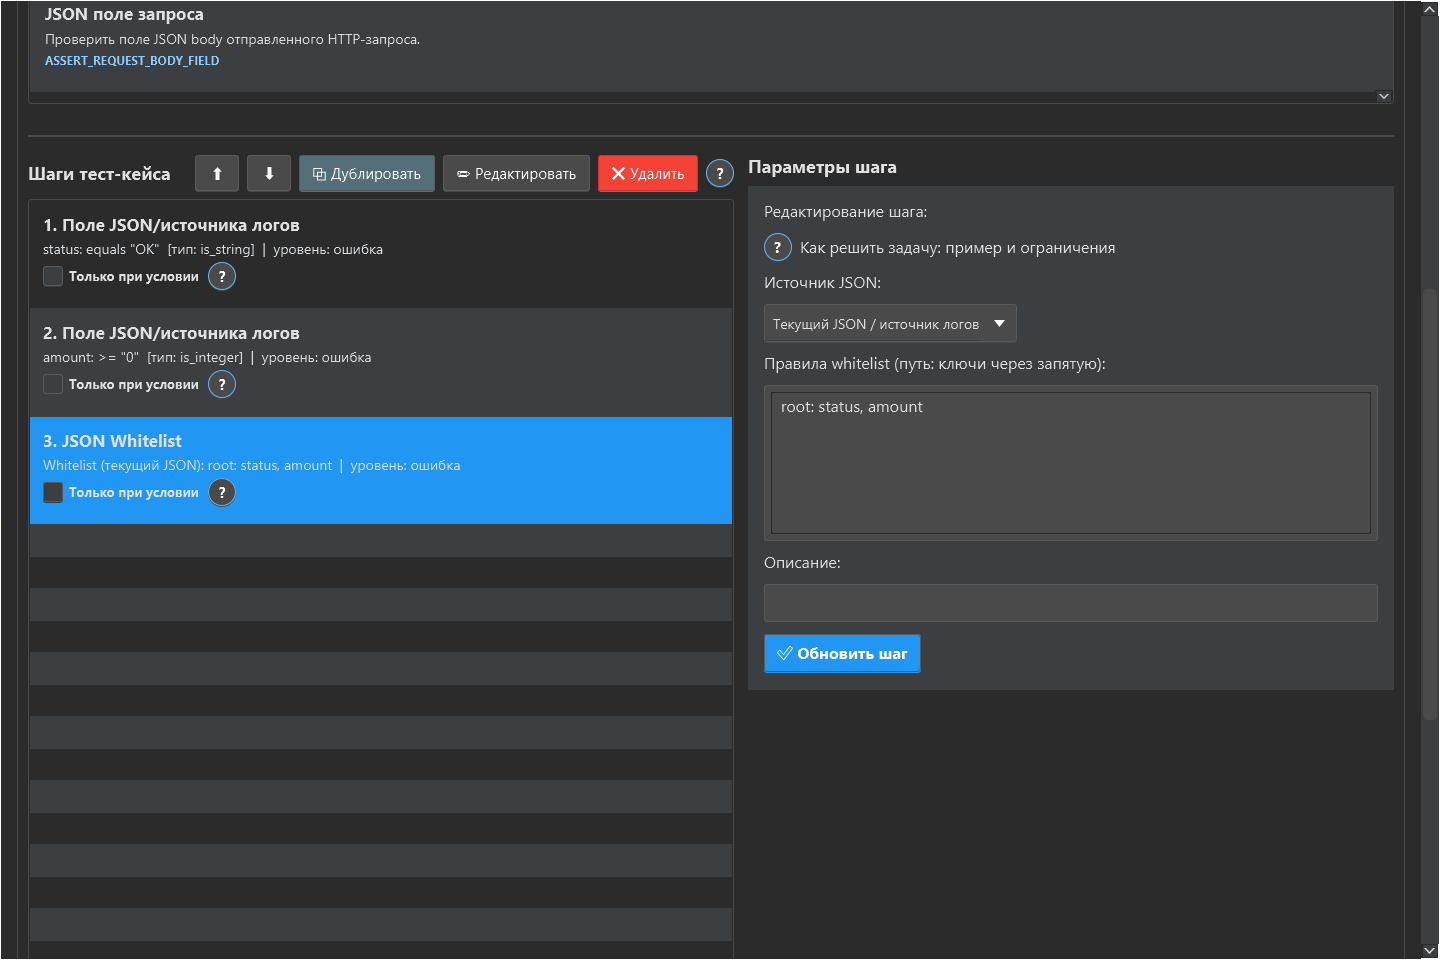The width and height of the screenshot is (1440, 960).
Task: Click the Редактировать button
Action: (516, 174)
